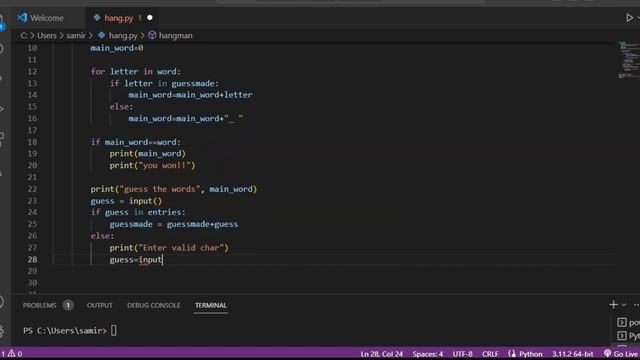640x360 pixels.
Task: Change file encoding UTF-8
Action: (462, 354)
